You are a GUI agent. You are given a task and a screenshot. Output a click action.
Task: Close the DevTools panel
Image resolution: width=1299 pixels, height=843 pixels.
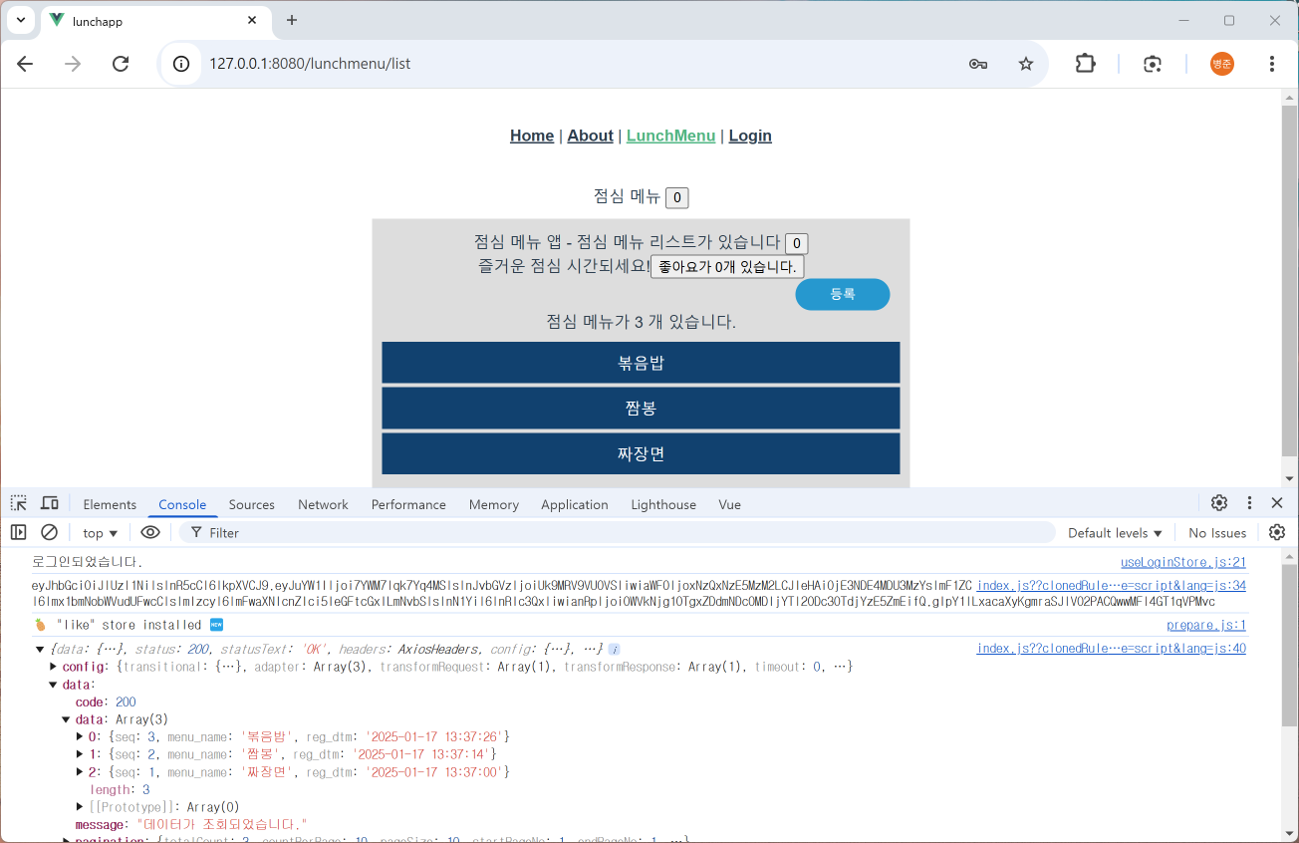(1277, 503)
